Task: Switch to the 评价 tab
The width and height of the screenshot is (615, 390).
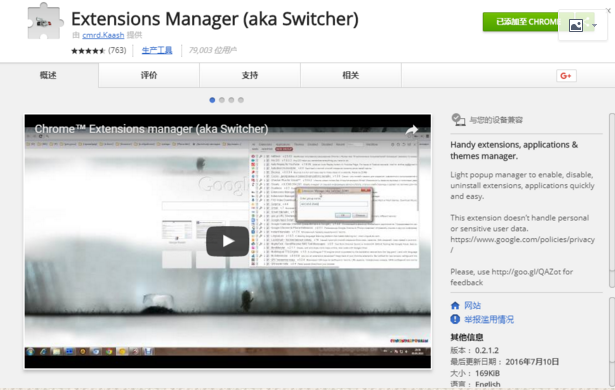Action: pyautogui.click(x=149, y=75)
